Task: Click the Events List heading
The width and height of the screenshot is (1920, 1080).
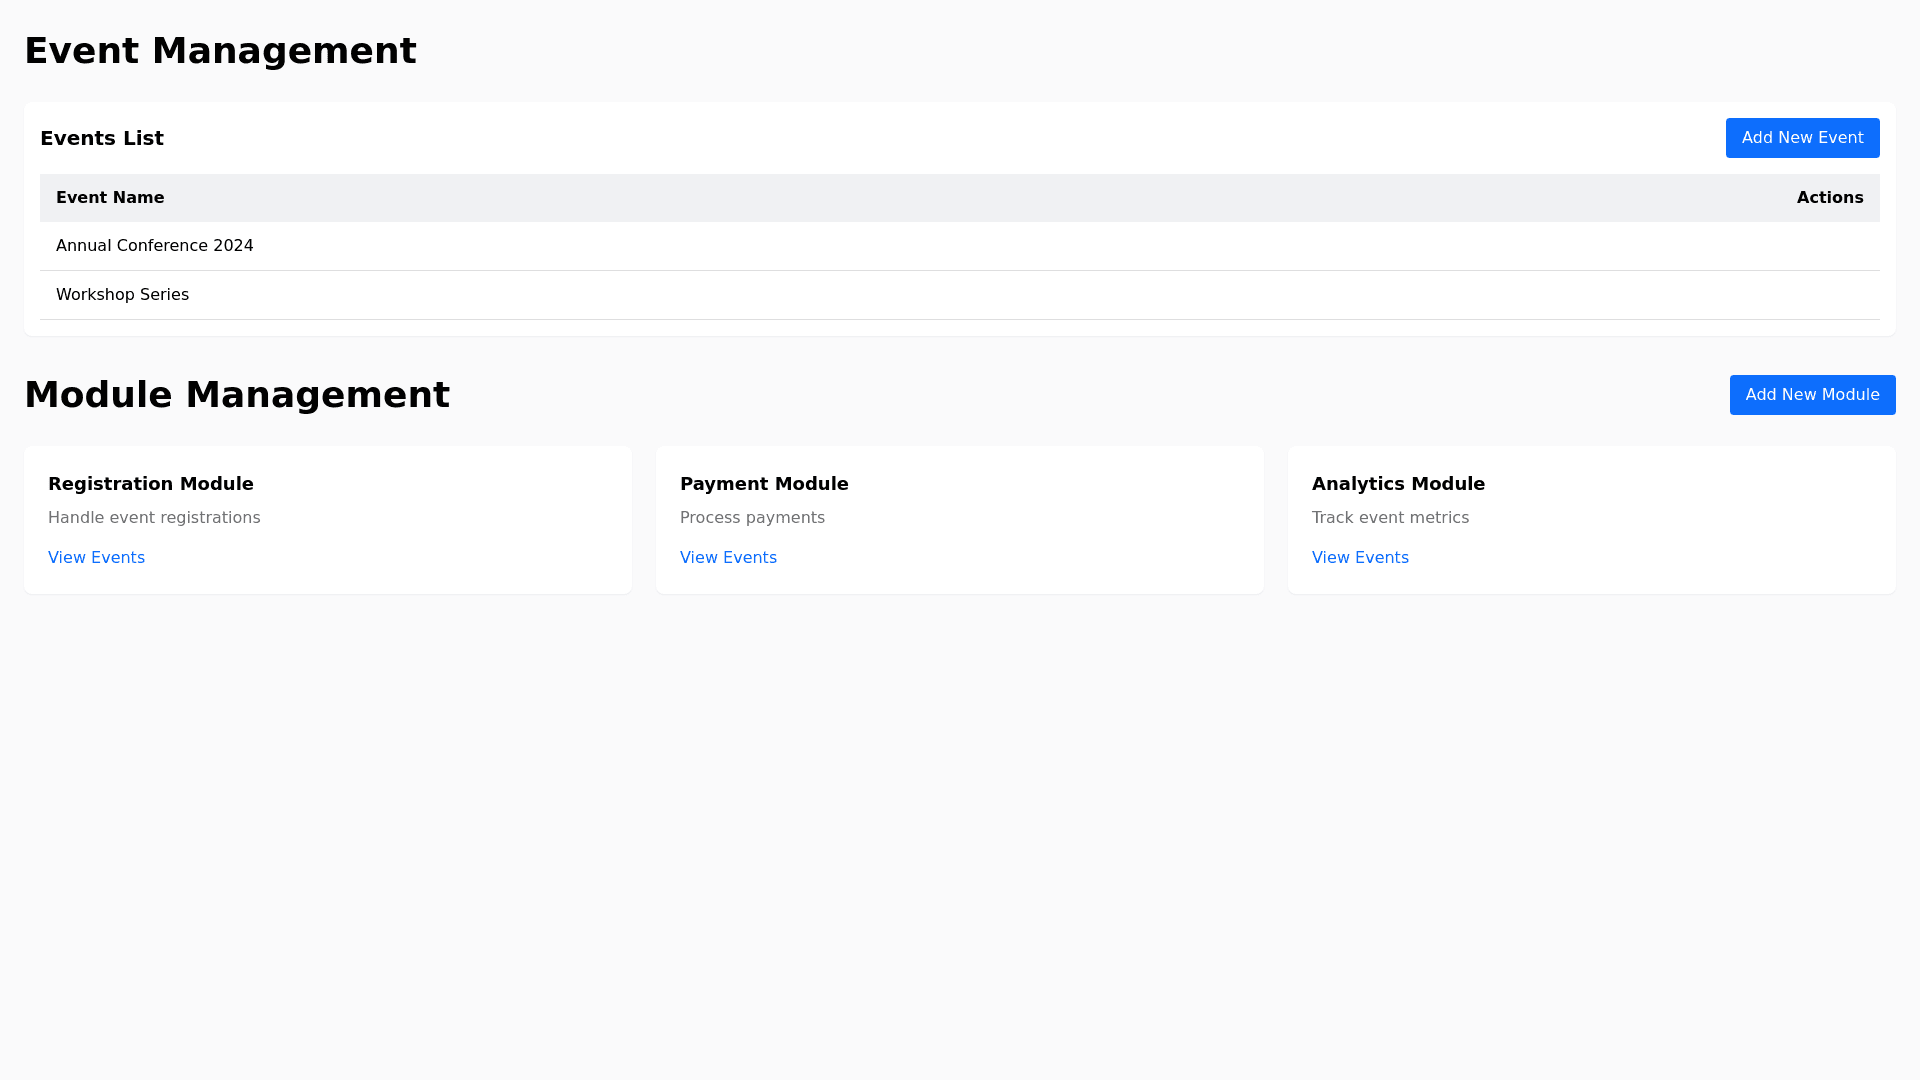Action: [x=102, y=138]
